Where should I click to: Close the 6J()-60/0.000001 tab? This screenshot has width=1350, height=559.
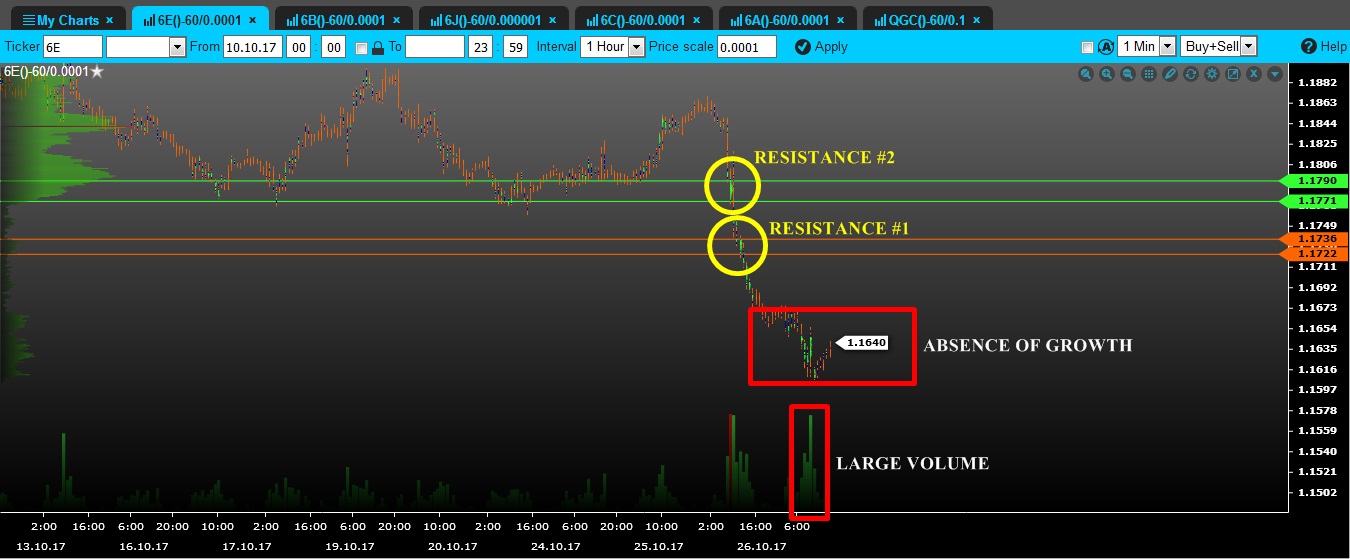click(553, 20)
